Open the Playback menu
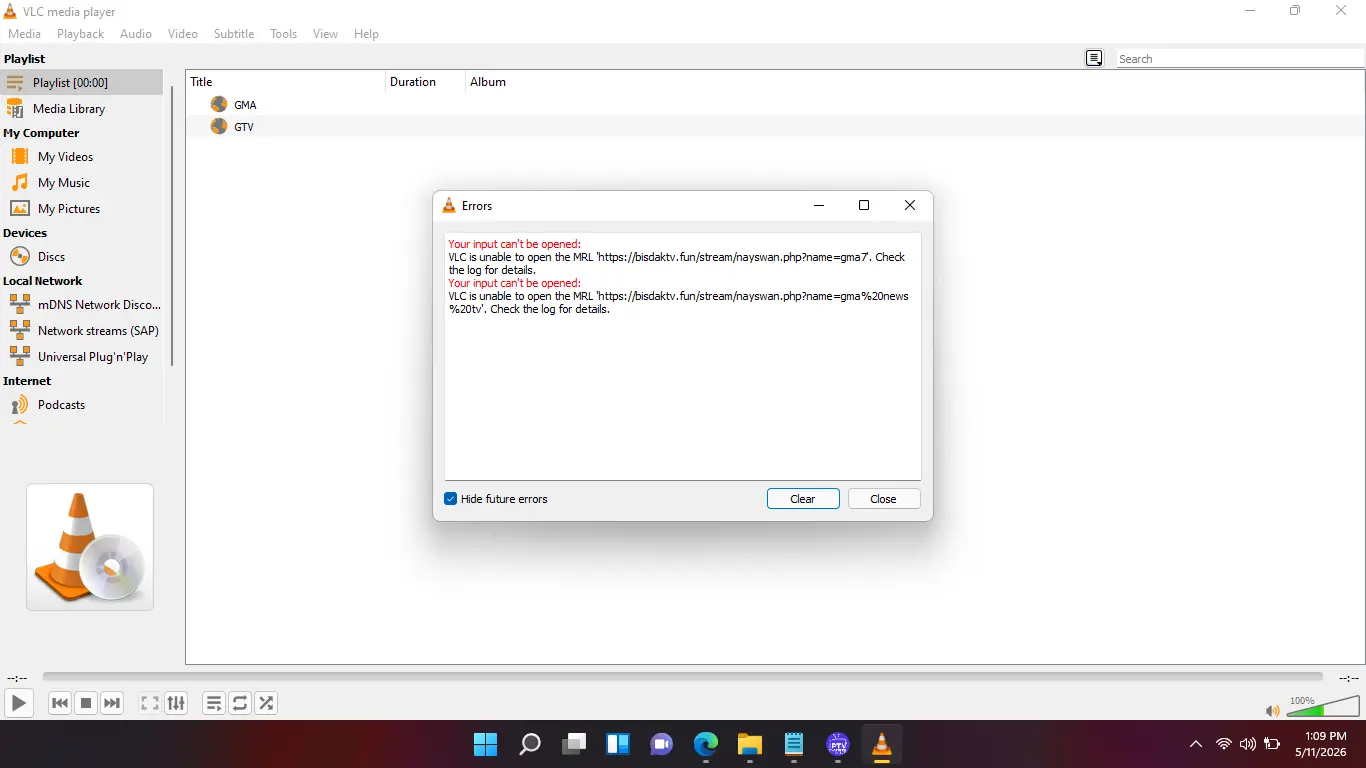1366x768 pixels. tap(81, 34)
